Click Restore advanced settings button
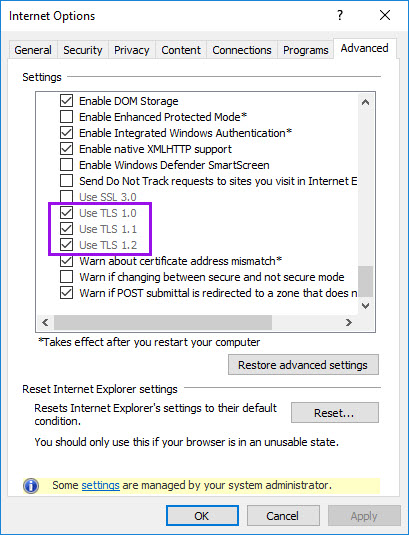The image size is (409, 535). [x=303, y=365]
